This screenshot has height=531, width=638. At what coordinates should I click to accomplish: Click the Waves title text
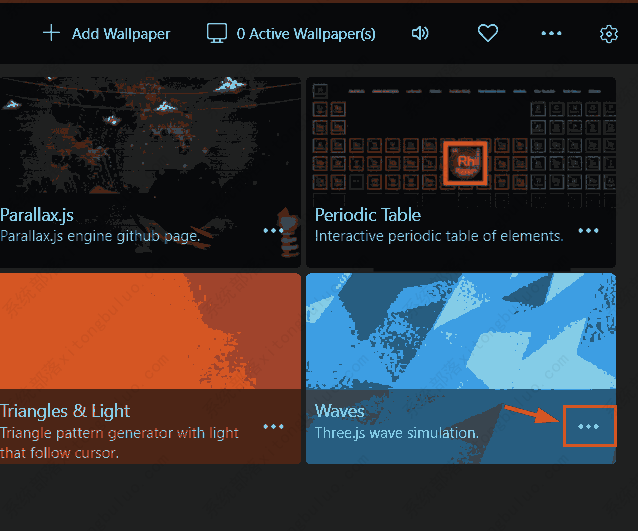[340, 411]
